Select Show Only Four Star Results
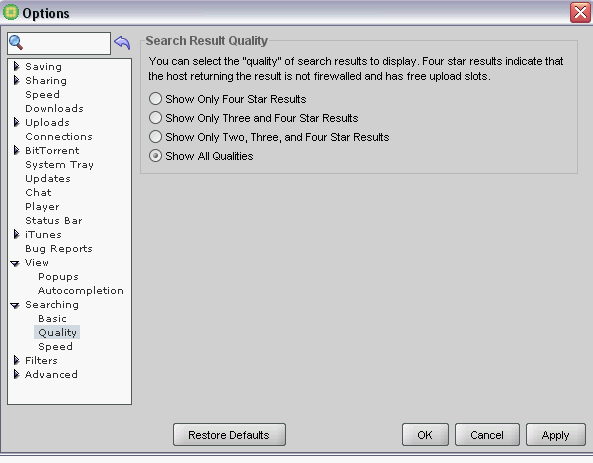 (x=155, y=99)
